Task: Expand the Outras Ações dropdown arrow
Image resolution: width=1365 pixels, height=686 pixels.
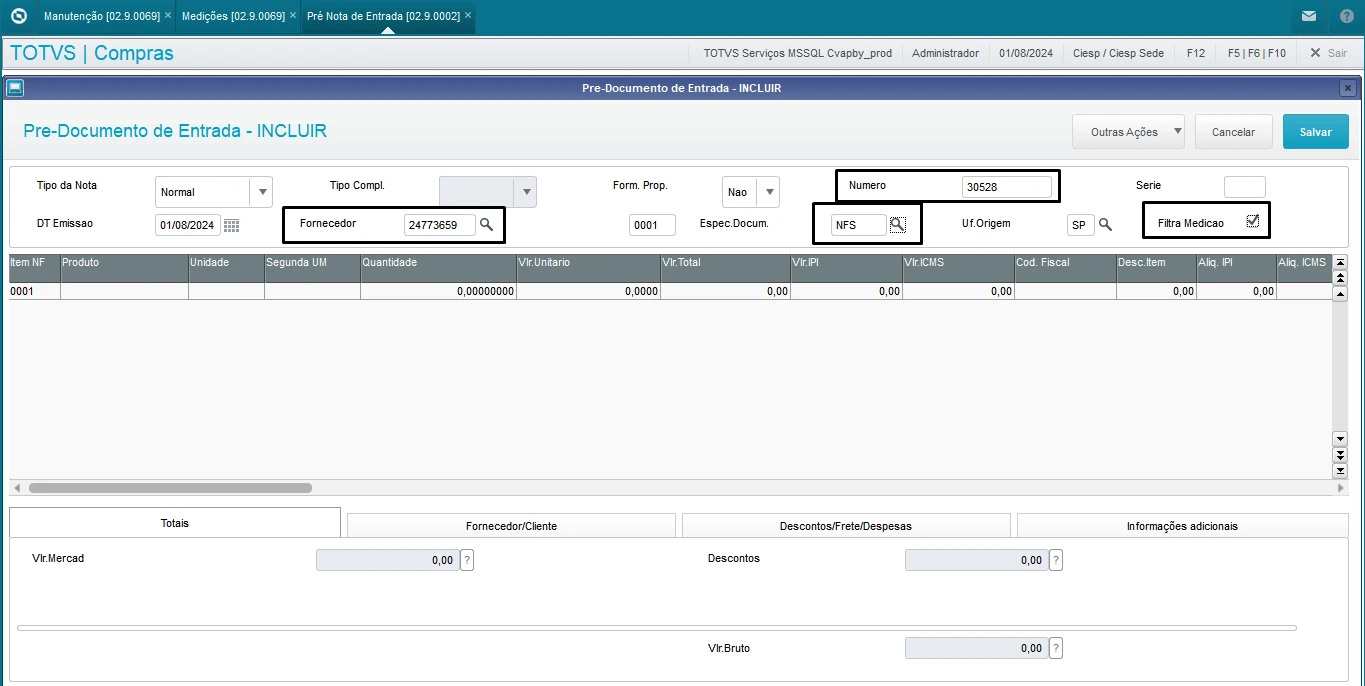Action: pyautogui.click(x=1177, y=131)
